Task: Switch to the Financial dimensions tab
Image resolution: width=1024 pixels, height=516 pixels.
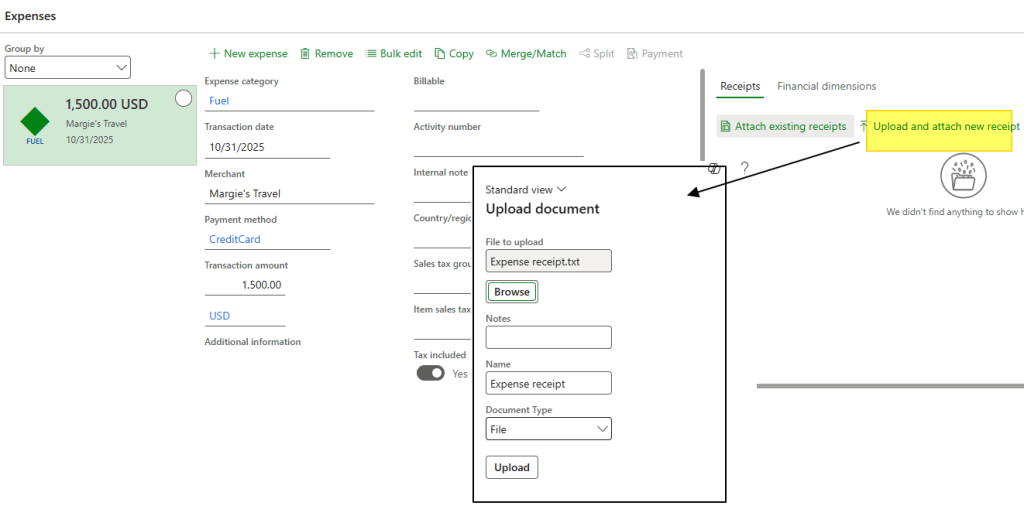Action: click(826, 87)
